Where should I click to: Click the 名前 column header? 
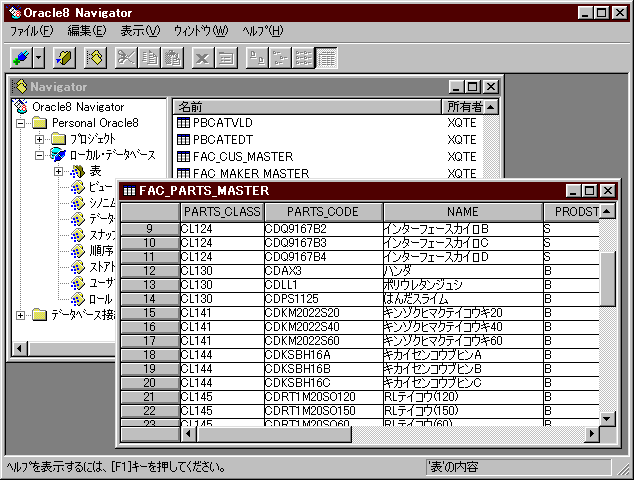click(x=307, y=107)
